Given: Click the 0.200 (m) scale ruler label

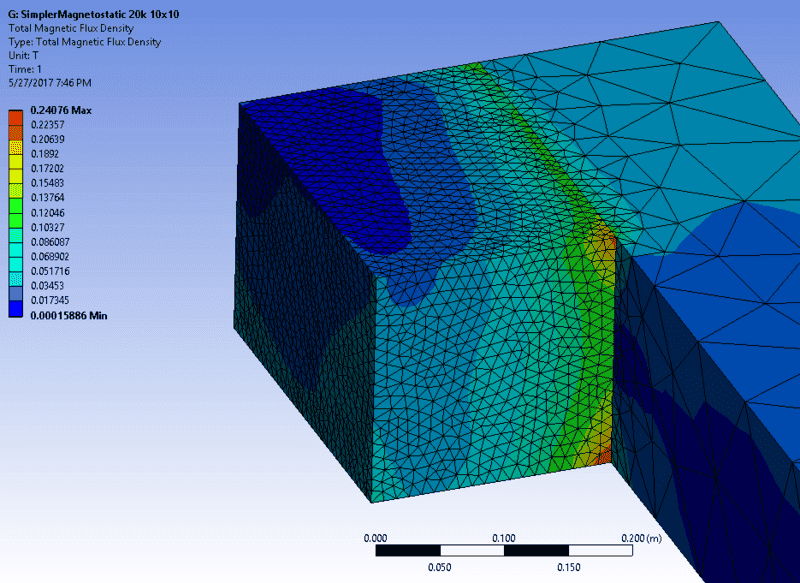Looking at the screenshot, I should pos(639,538).
